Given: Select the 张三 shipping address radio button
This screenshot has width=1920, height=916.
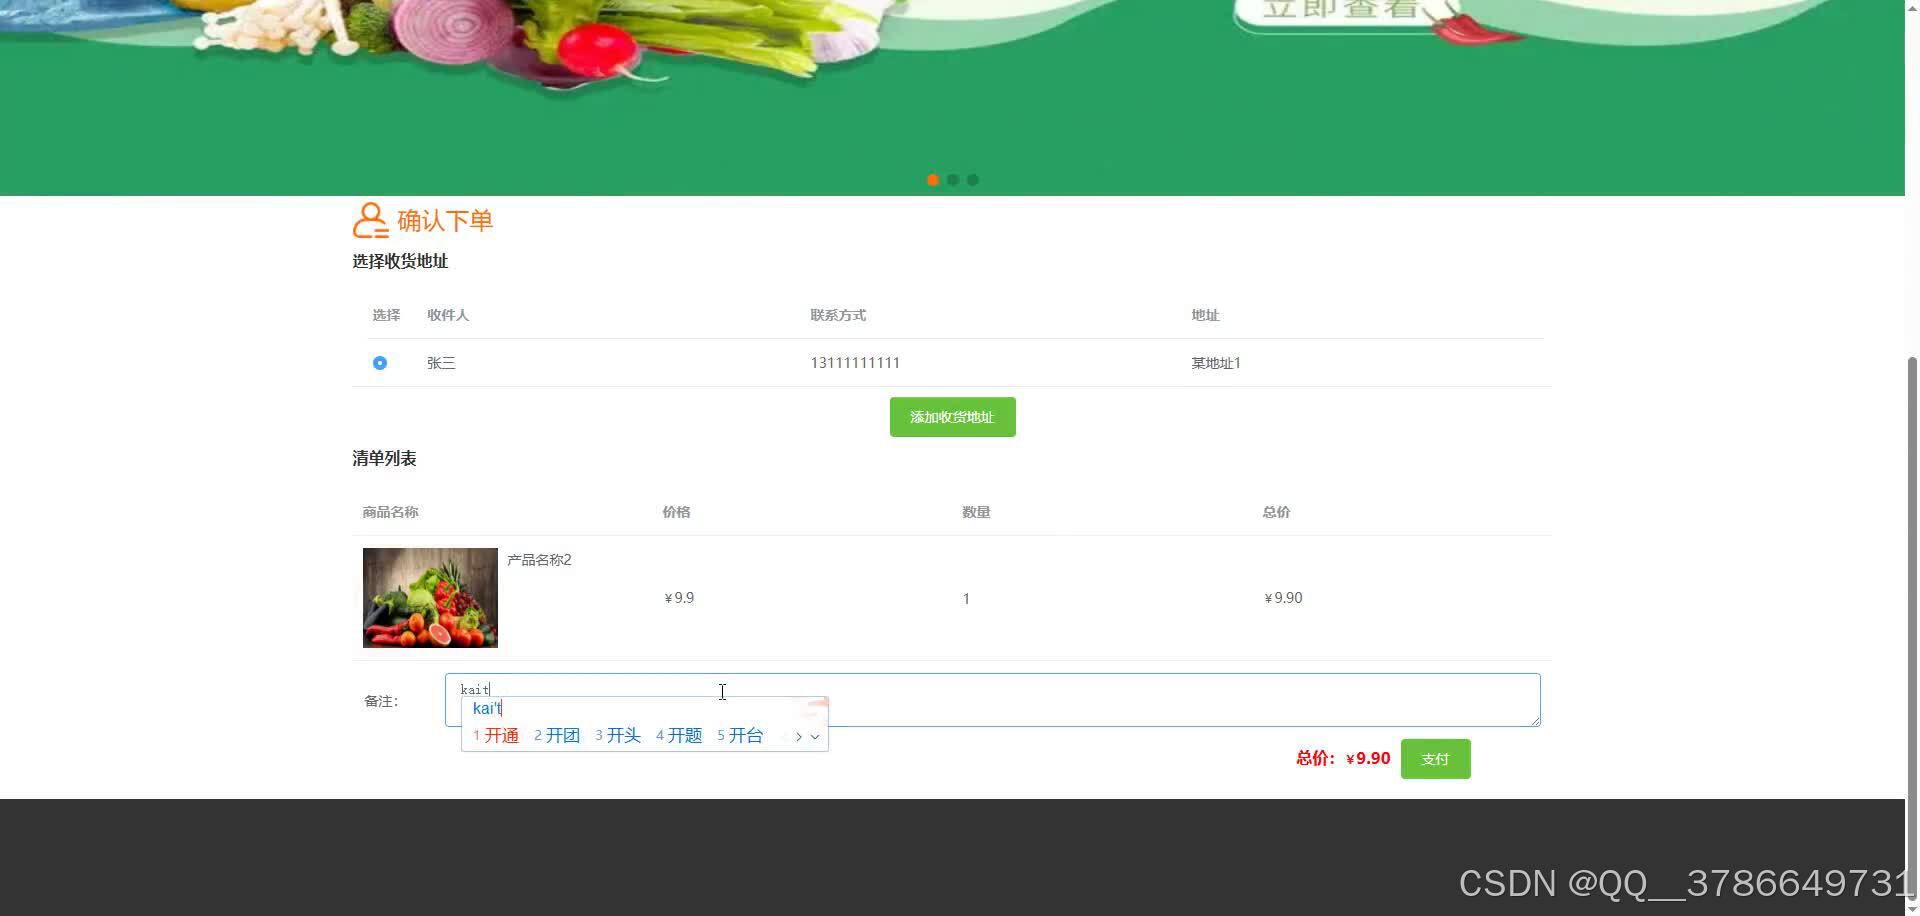Looking at the screenshot, I should 379,362.
